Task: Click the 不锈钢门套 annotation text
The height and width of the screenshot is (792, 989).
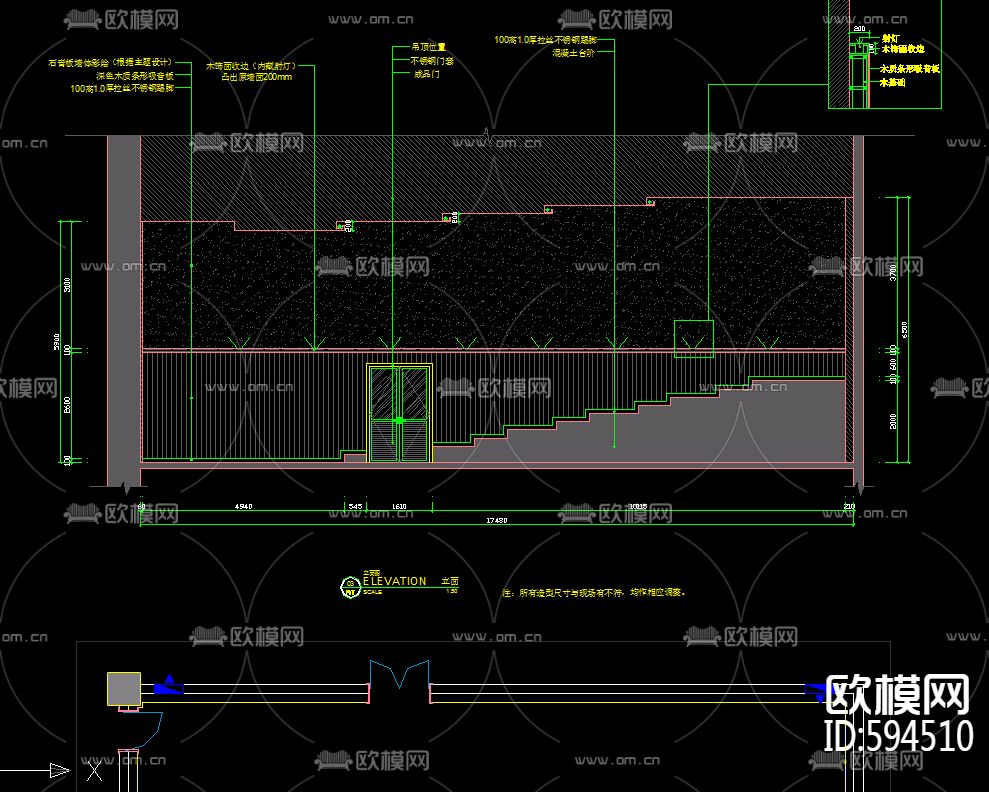Action: [432, 61]
